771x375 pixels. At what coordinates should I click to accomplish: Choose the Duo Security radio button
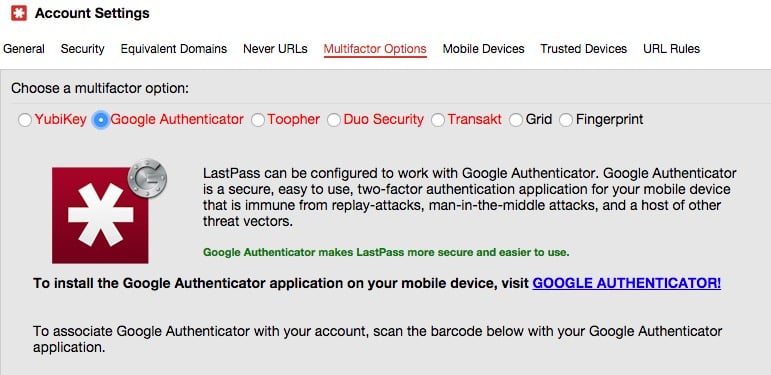pyautogui.click(x=333, y=120)
